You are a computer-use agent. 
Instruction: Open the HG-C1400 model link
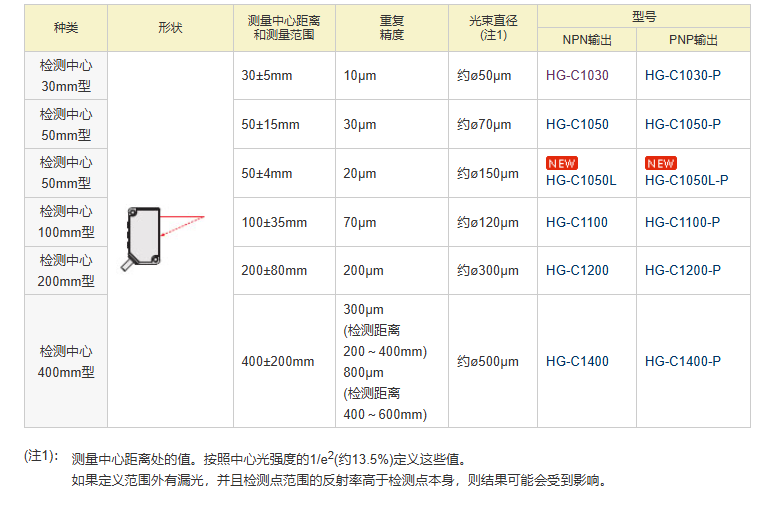tap(577, 361)
